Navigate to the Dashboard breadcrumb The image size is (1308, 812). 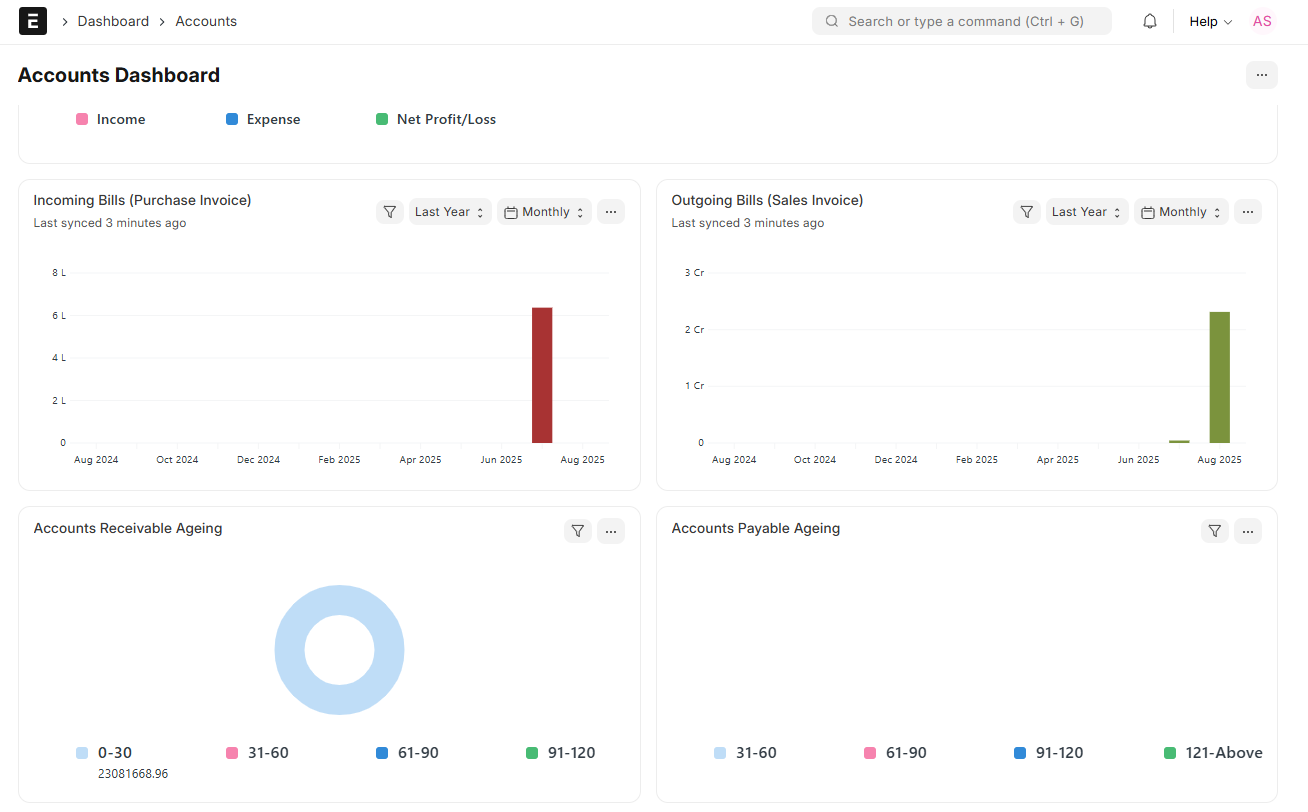(x=113, y=20)
